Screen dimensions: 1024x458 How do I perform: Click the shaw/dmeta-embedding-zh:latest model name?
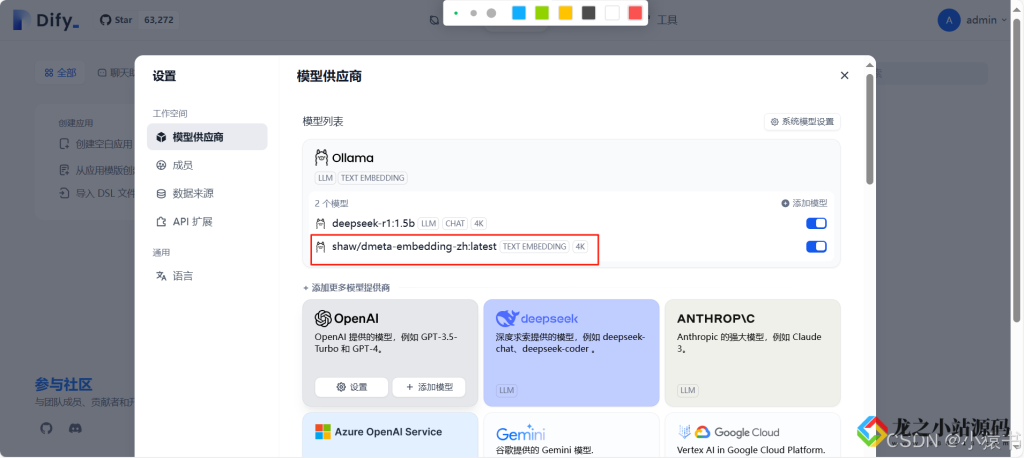click(414, 246)
